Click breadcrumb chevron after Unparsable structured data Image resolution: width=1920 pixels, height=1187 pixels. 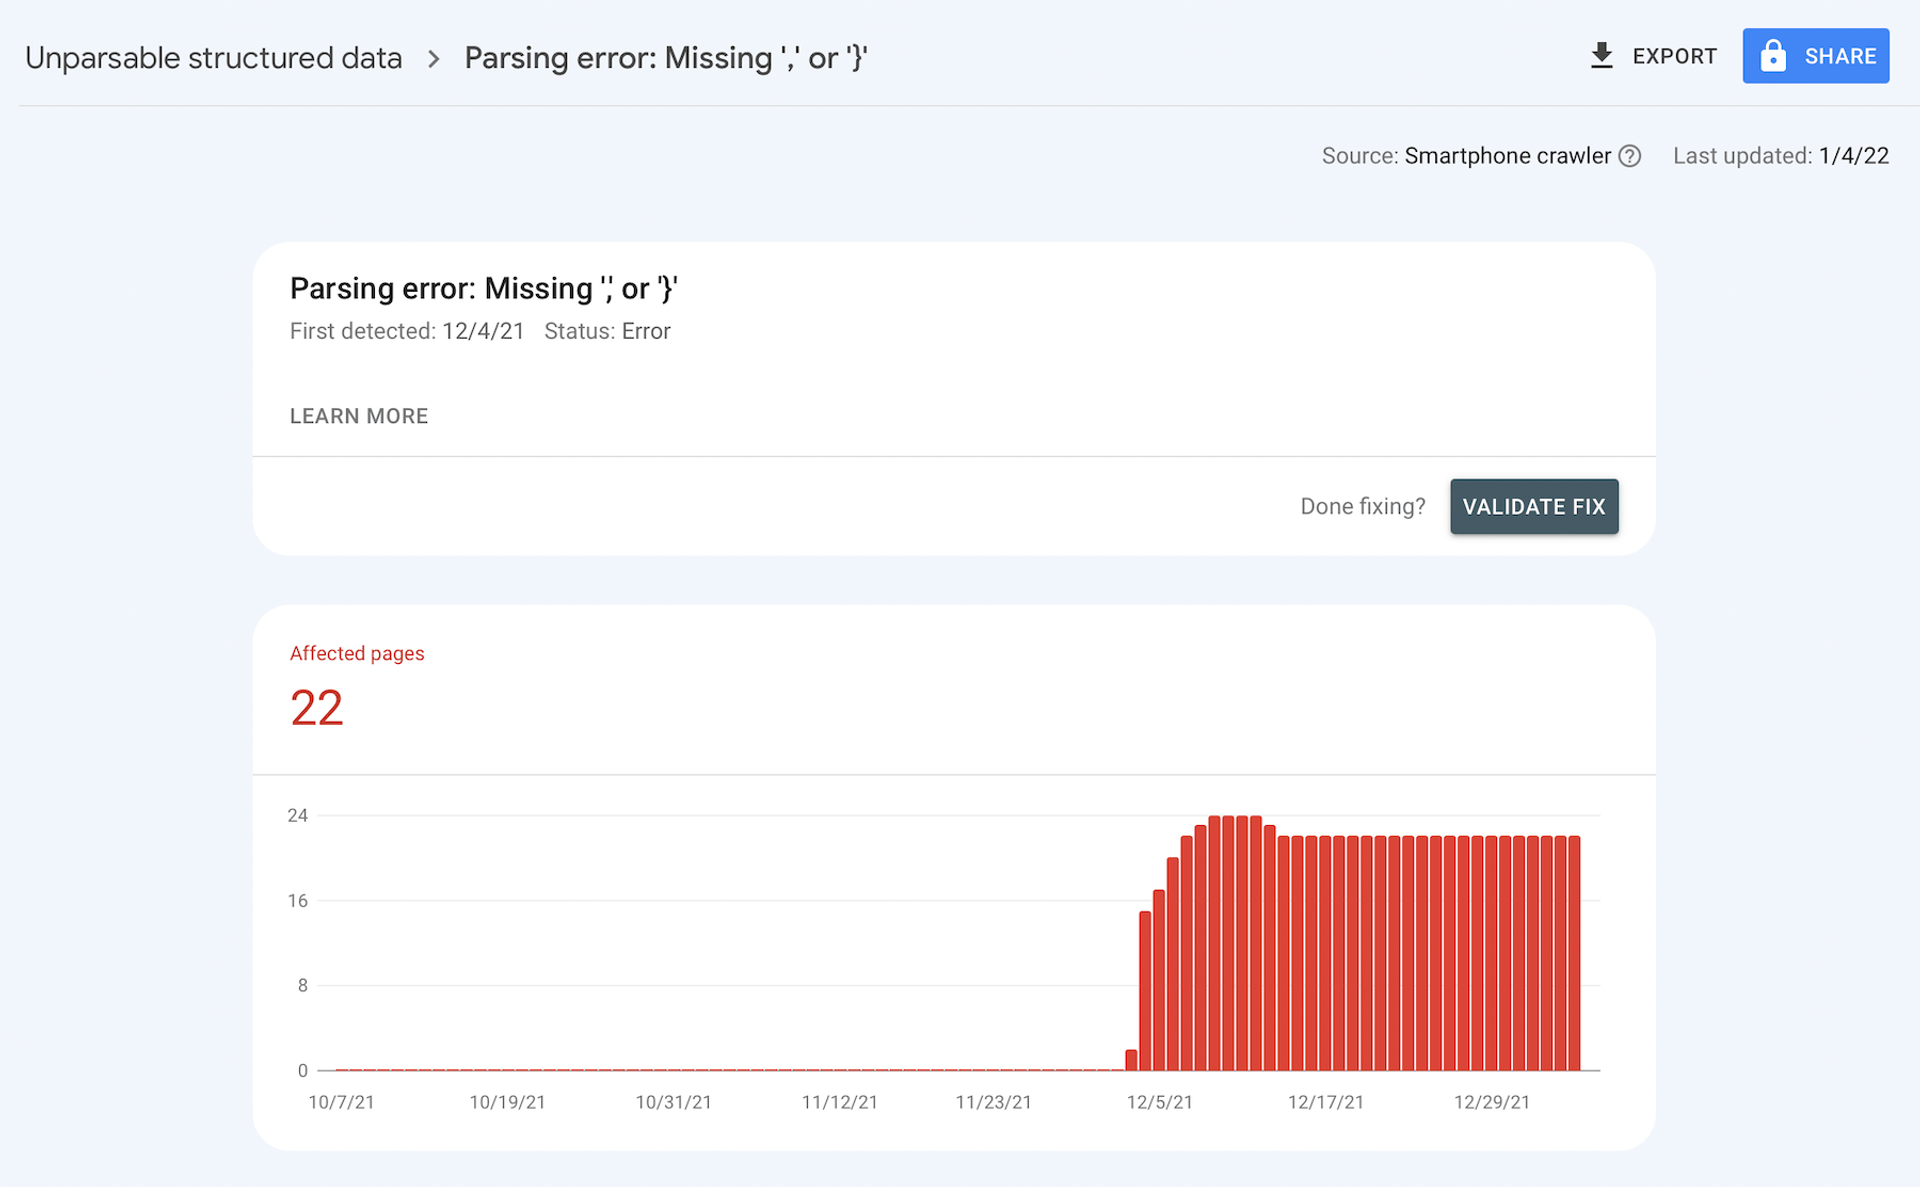tap(433, 59)
